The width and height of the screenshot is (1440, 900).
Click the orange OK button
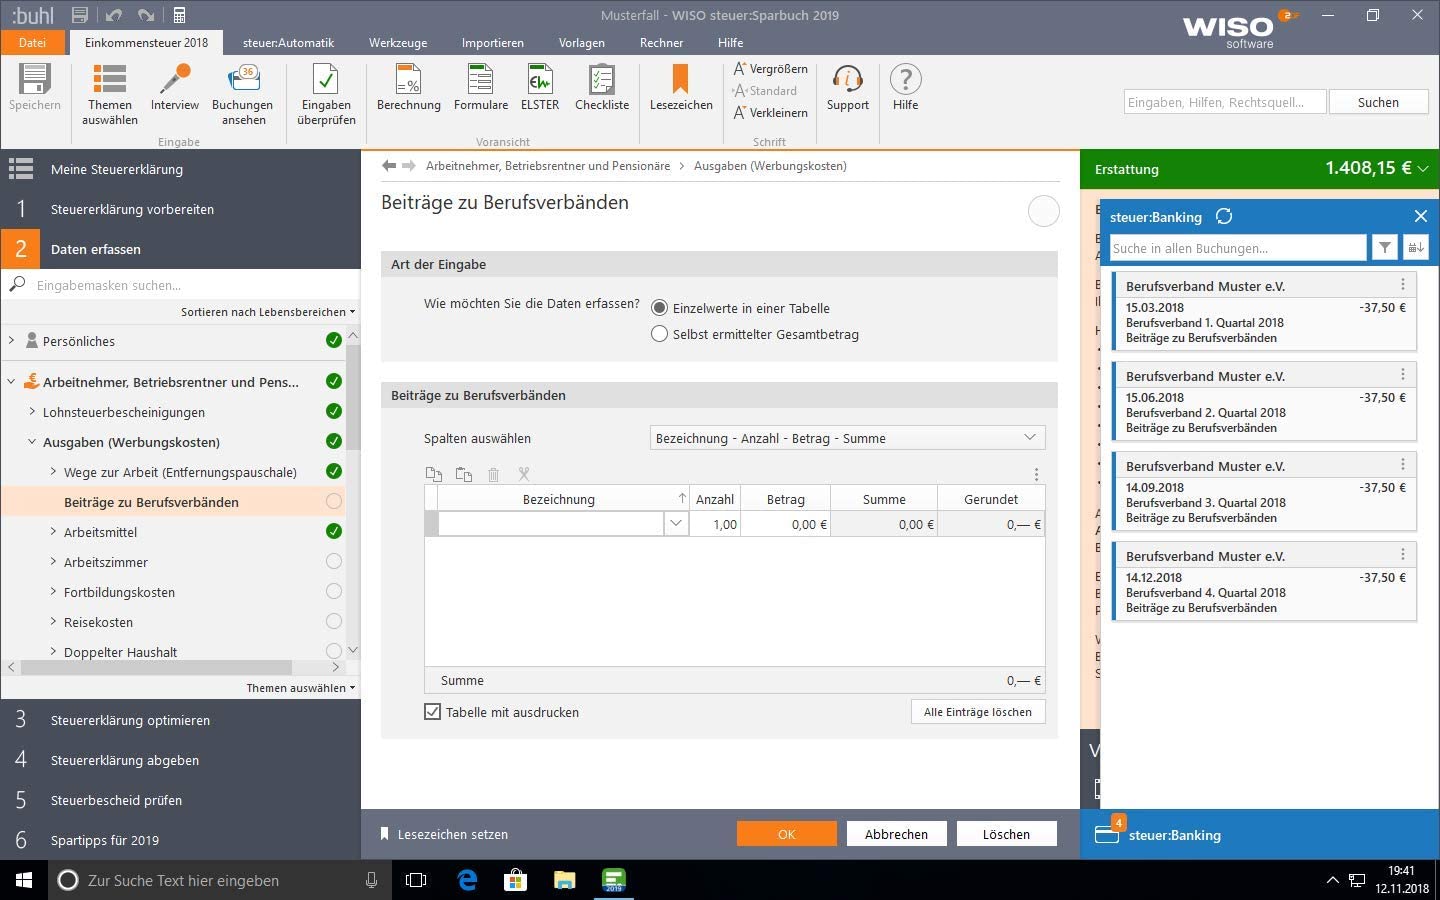(786, 834)
